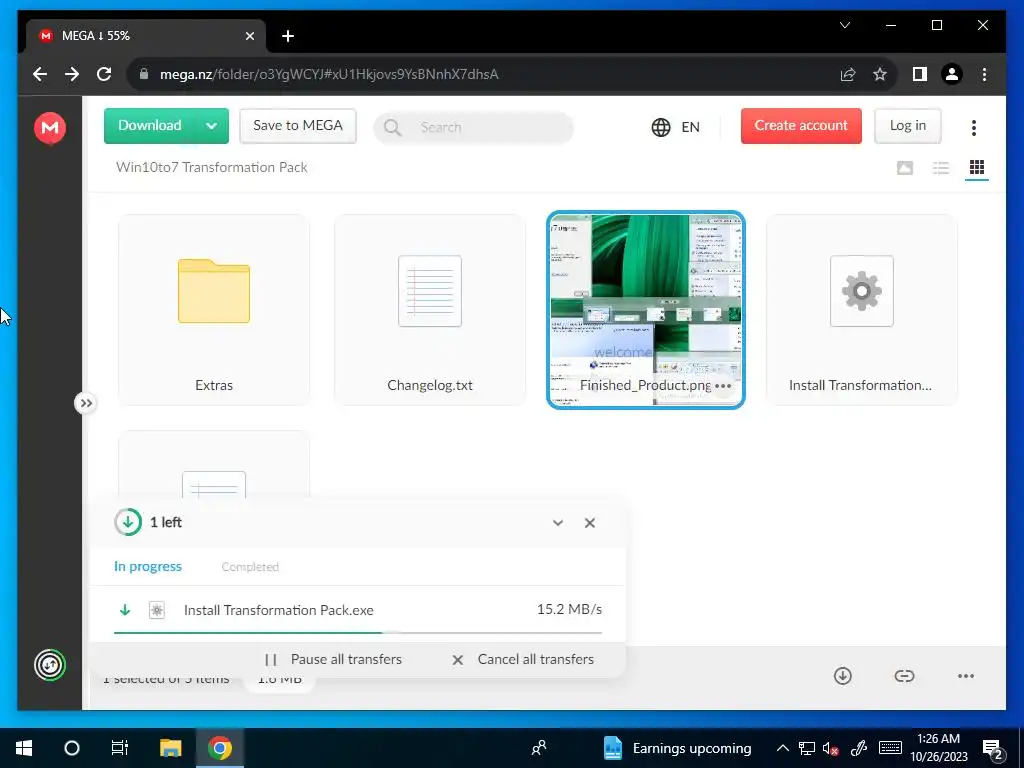1024x768 pixels.
Task: Collapse the transfers panel with the chevron
Action: tap(558, 522)
